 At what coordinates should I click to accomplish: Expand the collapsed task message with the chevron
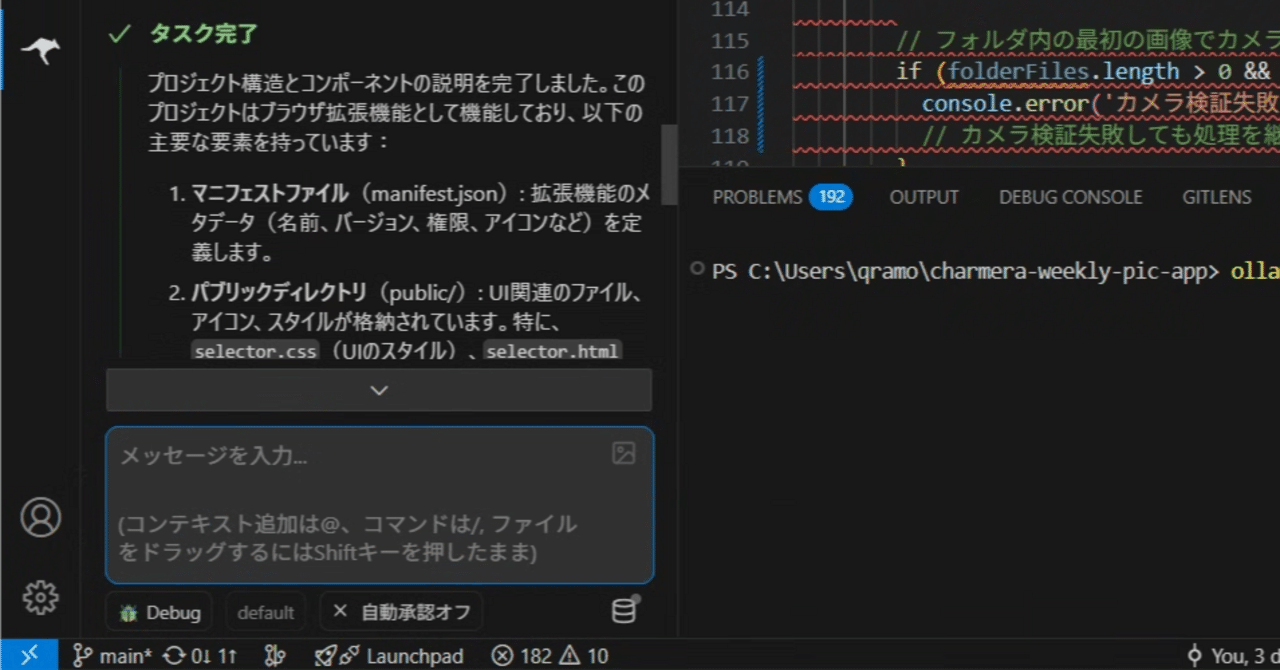pos(379,390)
